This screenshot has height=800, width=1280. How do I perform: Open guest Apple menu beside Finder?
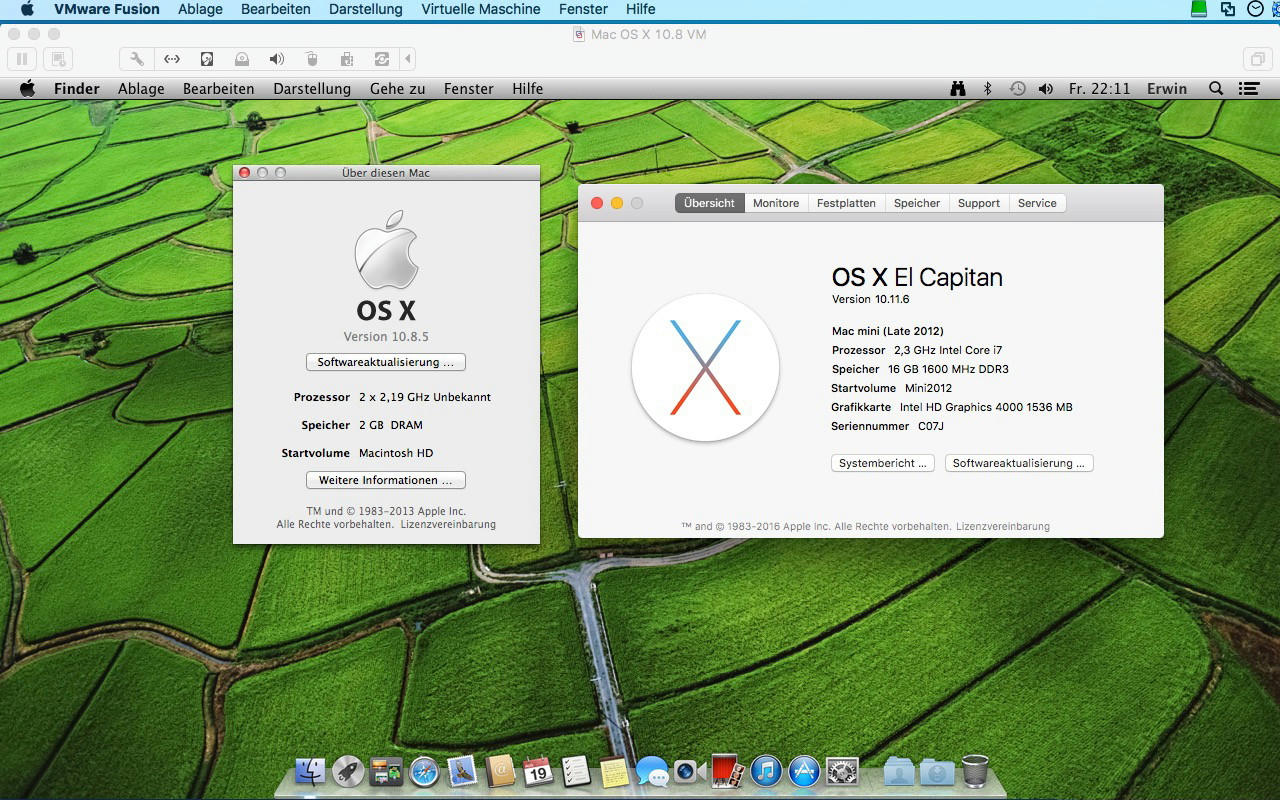click(x=27, y=88)
